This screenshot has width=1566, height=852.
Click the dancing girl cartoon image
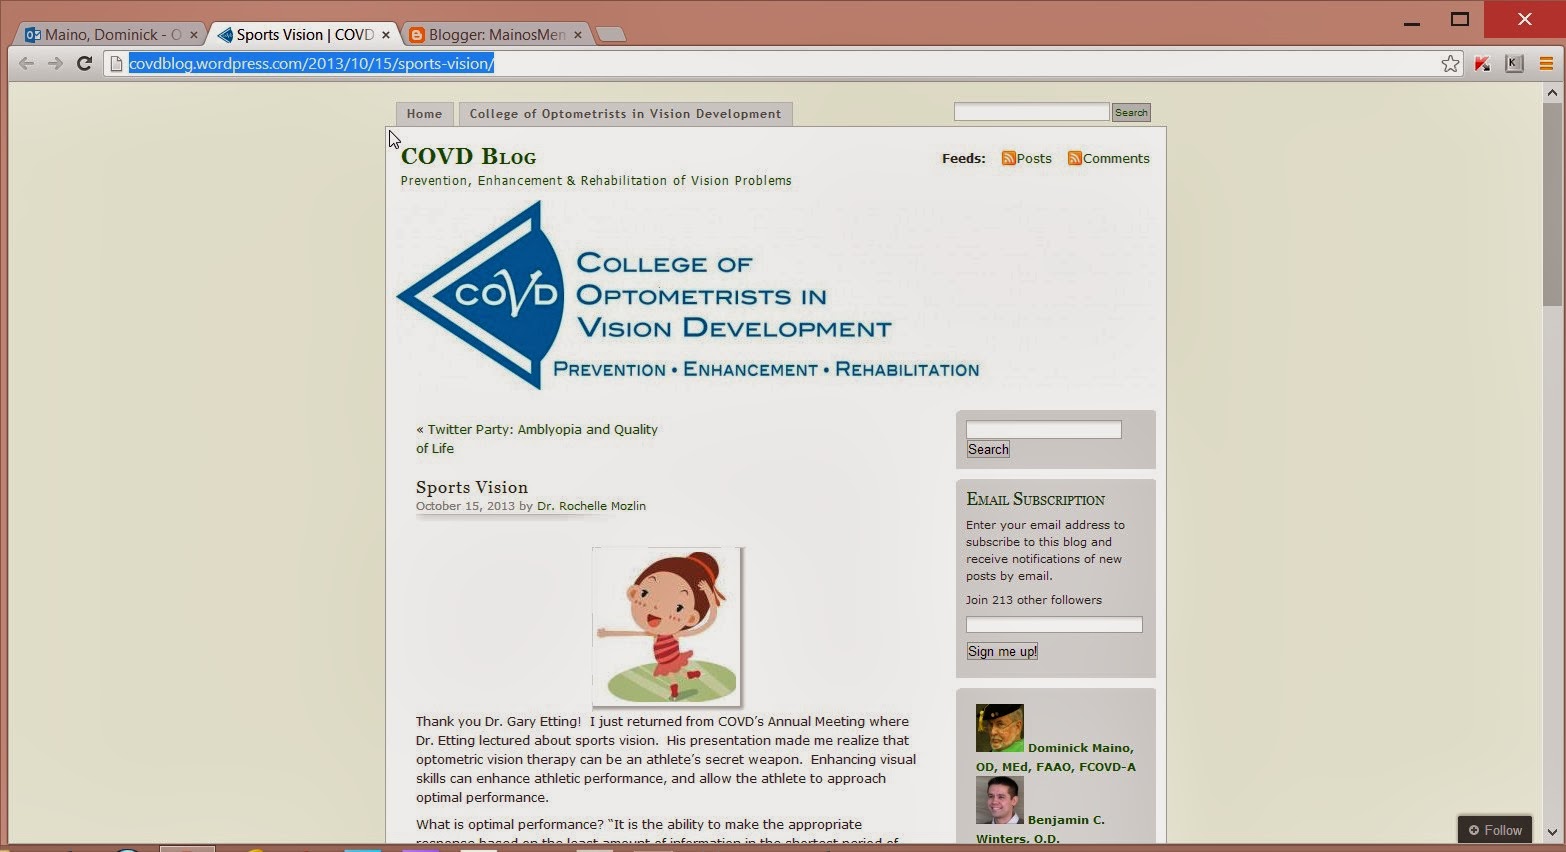click(667, 626)
